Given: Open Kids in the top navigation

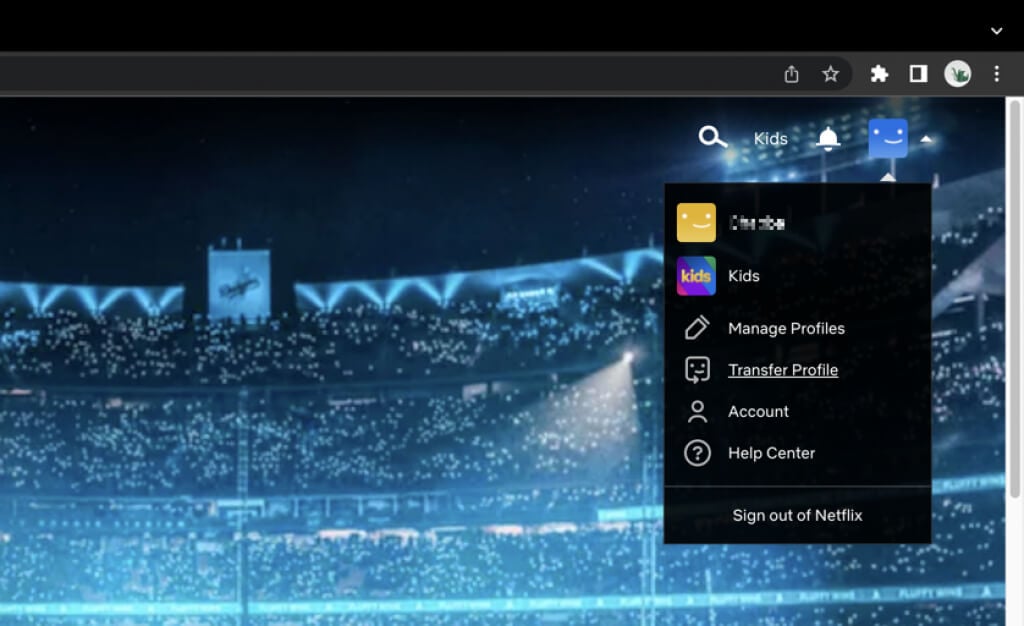Looking at the screenshot, I should [x=770, y=139].
